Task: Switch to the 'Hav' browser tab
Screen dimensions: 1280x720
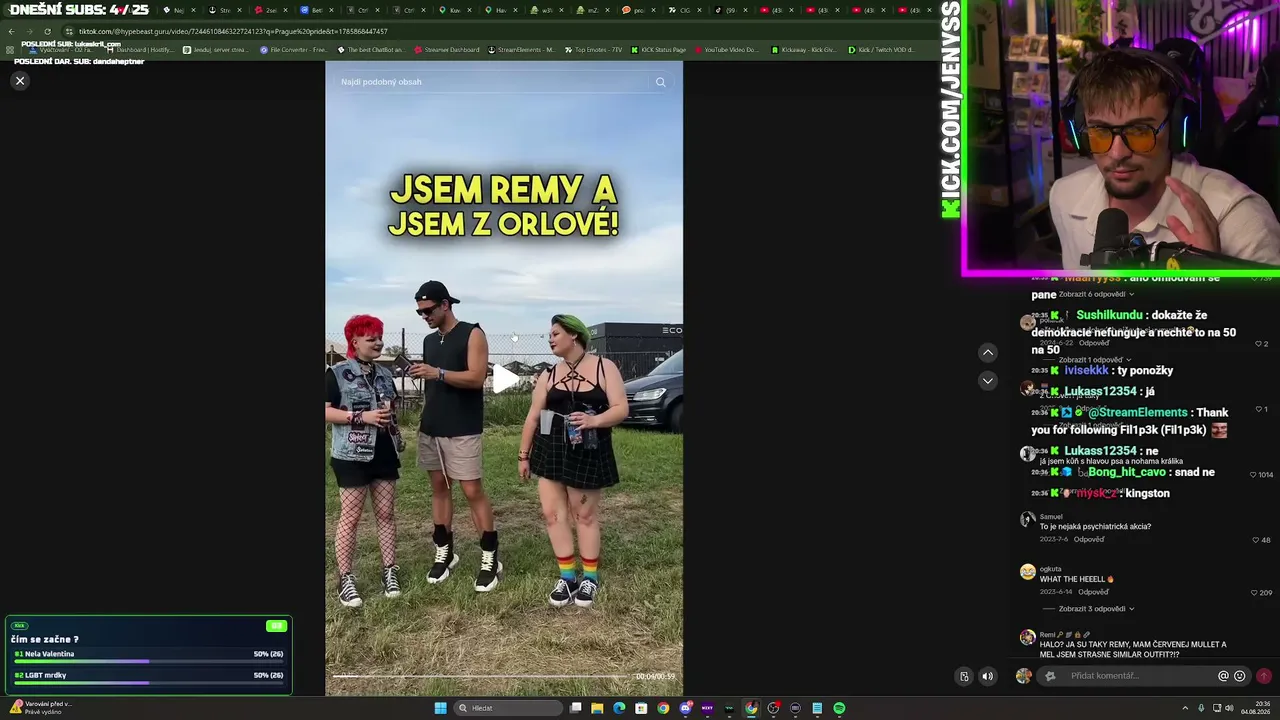Action: [x=500, y=10]
